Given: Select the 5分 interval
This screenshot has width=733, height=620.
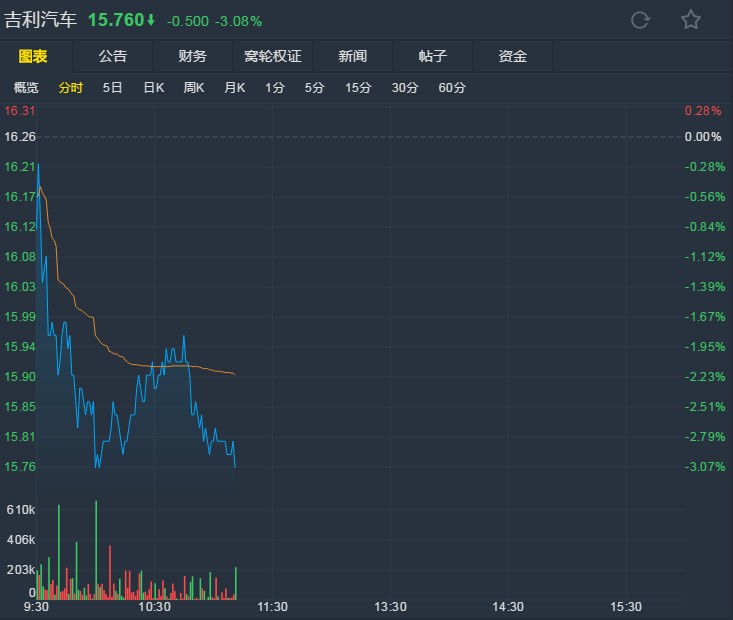Looking at the screenshot, I should pyautogui.click(x=315, y=88).
